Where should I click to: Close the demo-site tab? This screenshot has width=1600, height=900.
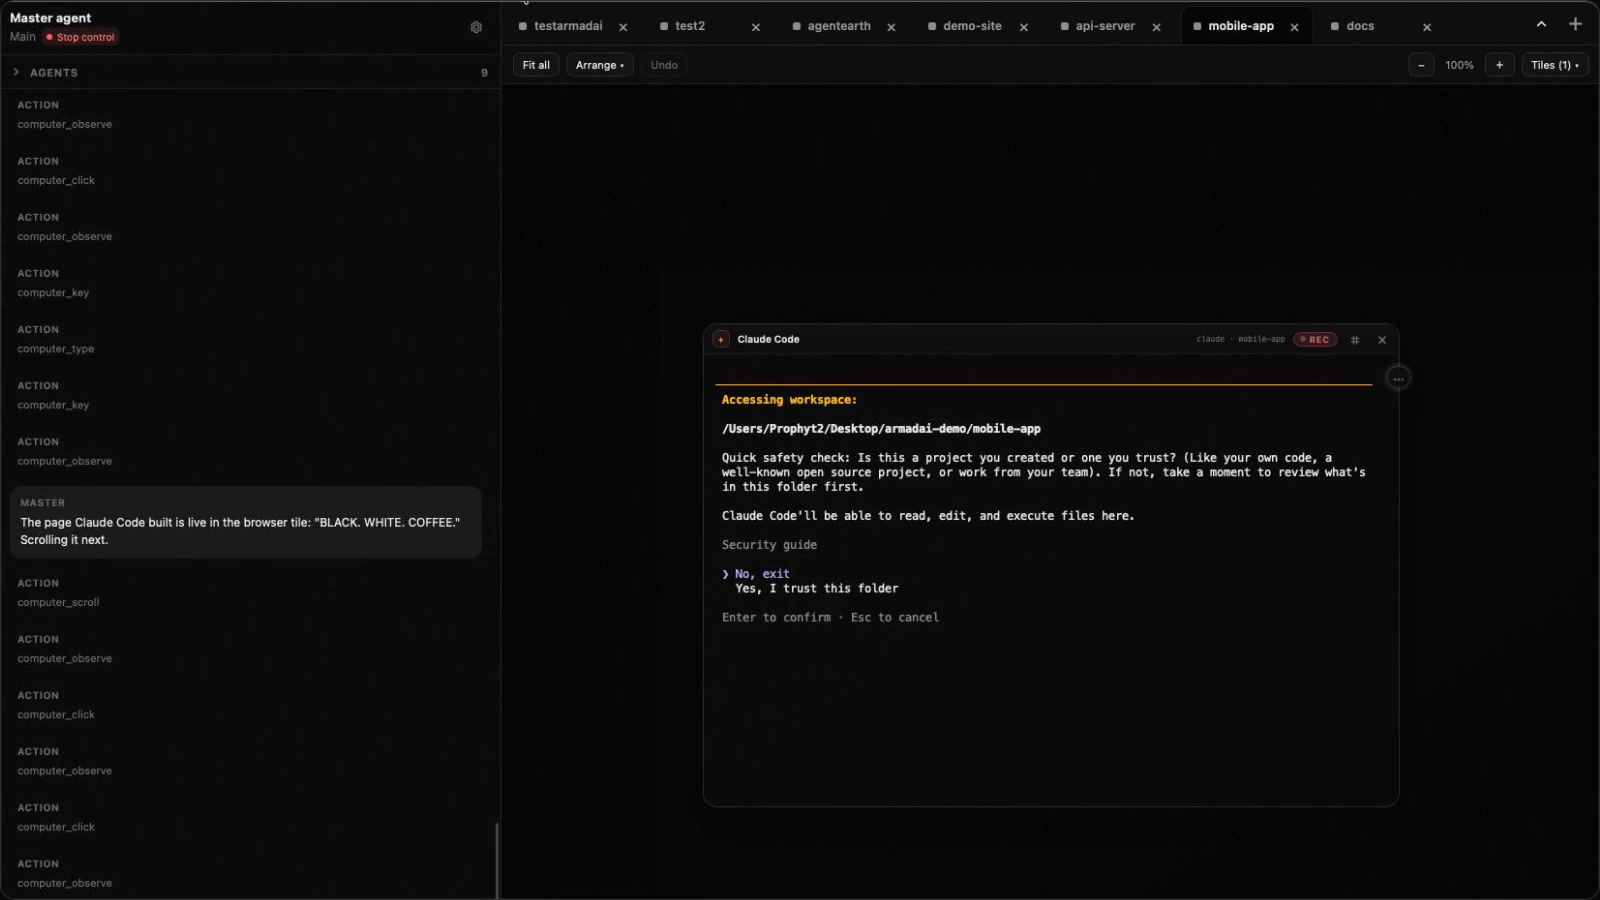1023,27
